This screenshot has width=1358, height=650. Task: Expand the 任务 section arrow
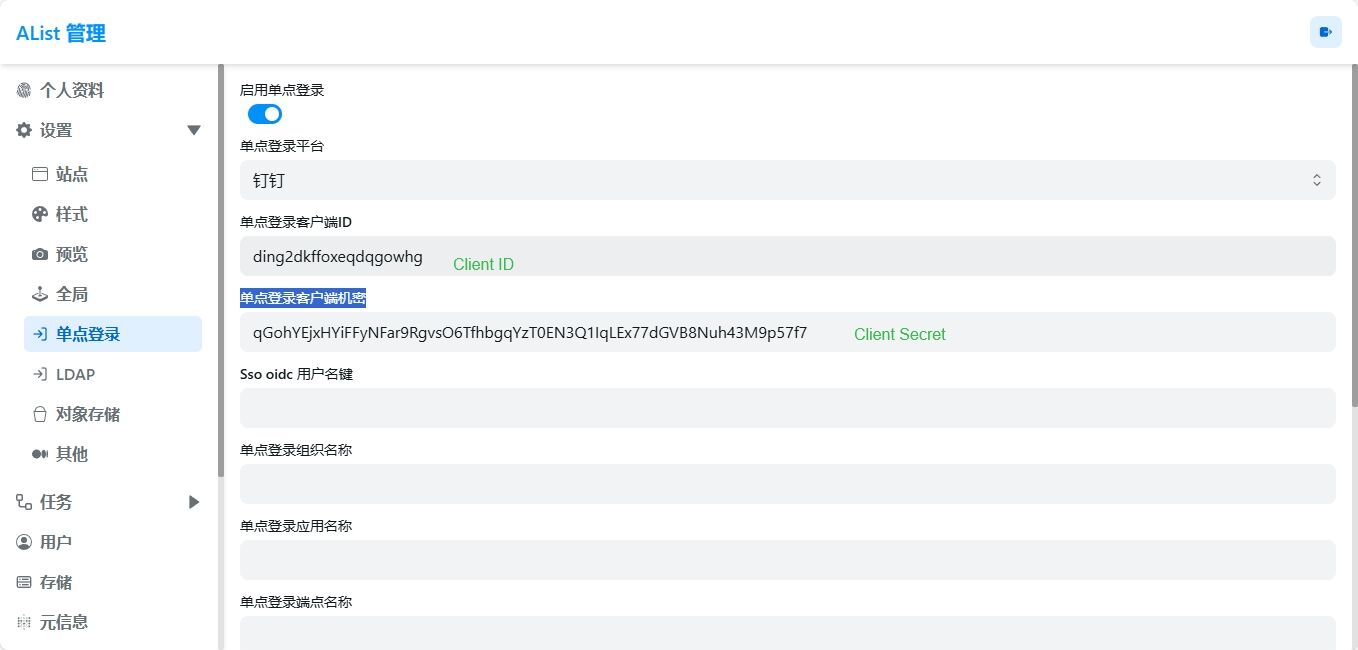[x=194, y=502]
